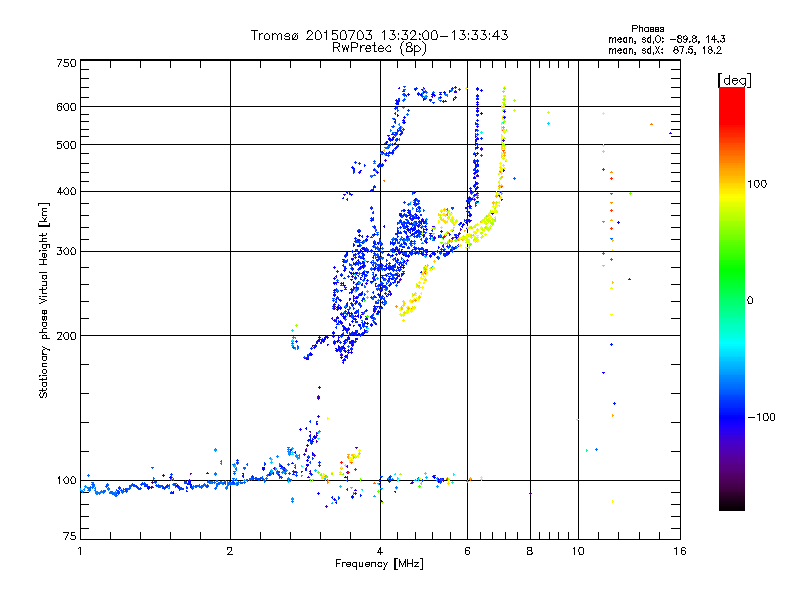Click the plot title 'Tromsø 20150703 13:32:00-13:33:43'
Image resolution: width=800 pixels, height=600 pixels.
[x=379, y=35]
